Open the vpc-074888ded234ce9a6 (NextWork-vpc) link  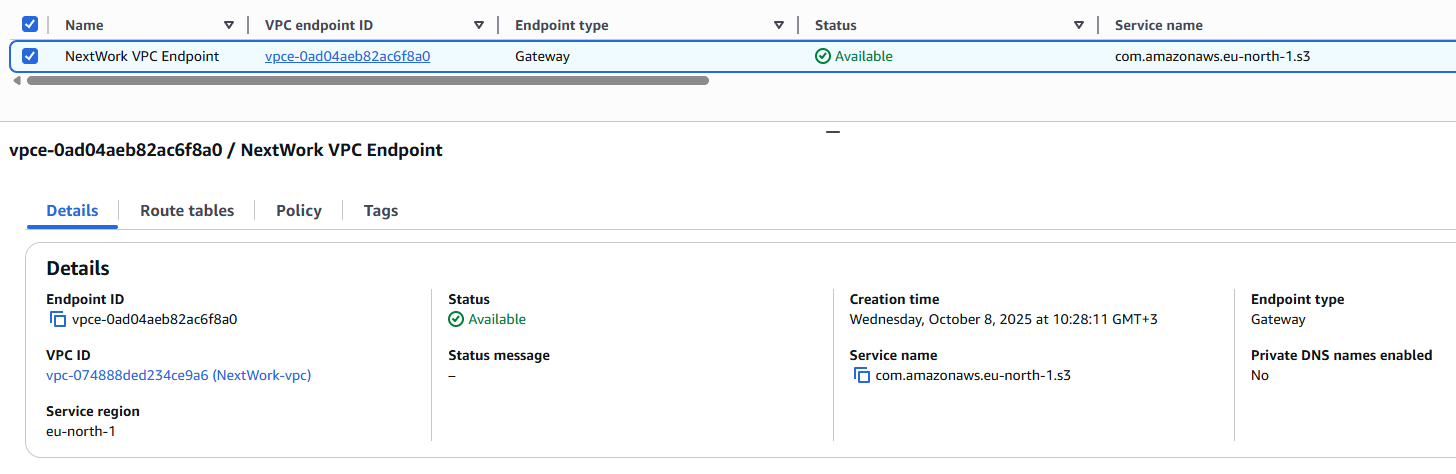click(179, 376)
